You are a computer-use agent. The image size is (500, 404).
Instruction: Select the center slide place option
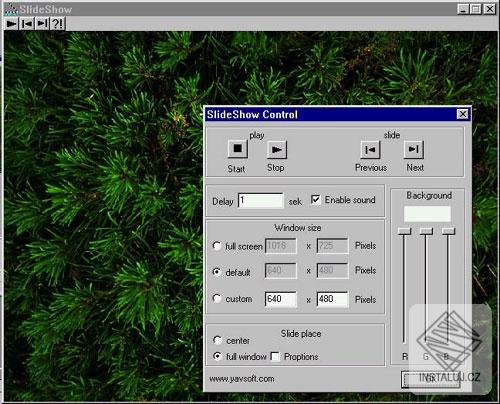tap(217, 340)
